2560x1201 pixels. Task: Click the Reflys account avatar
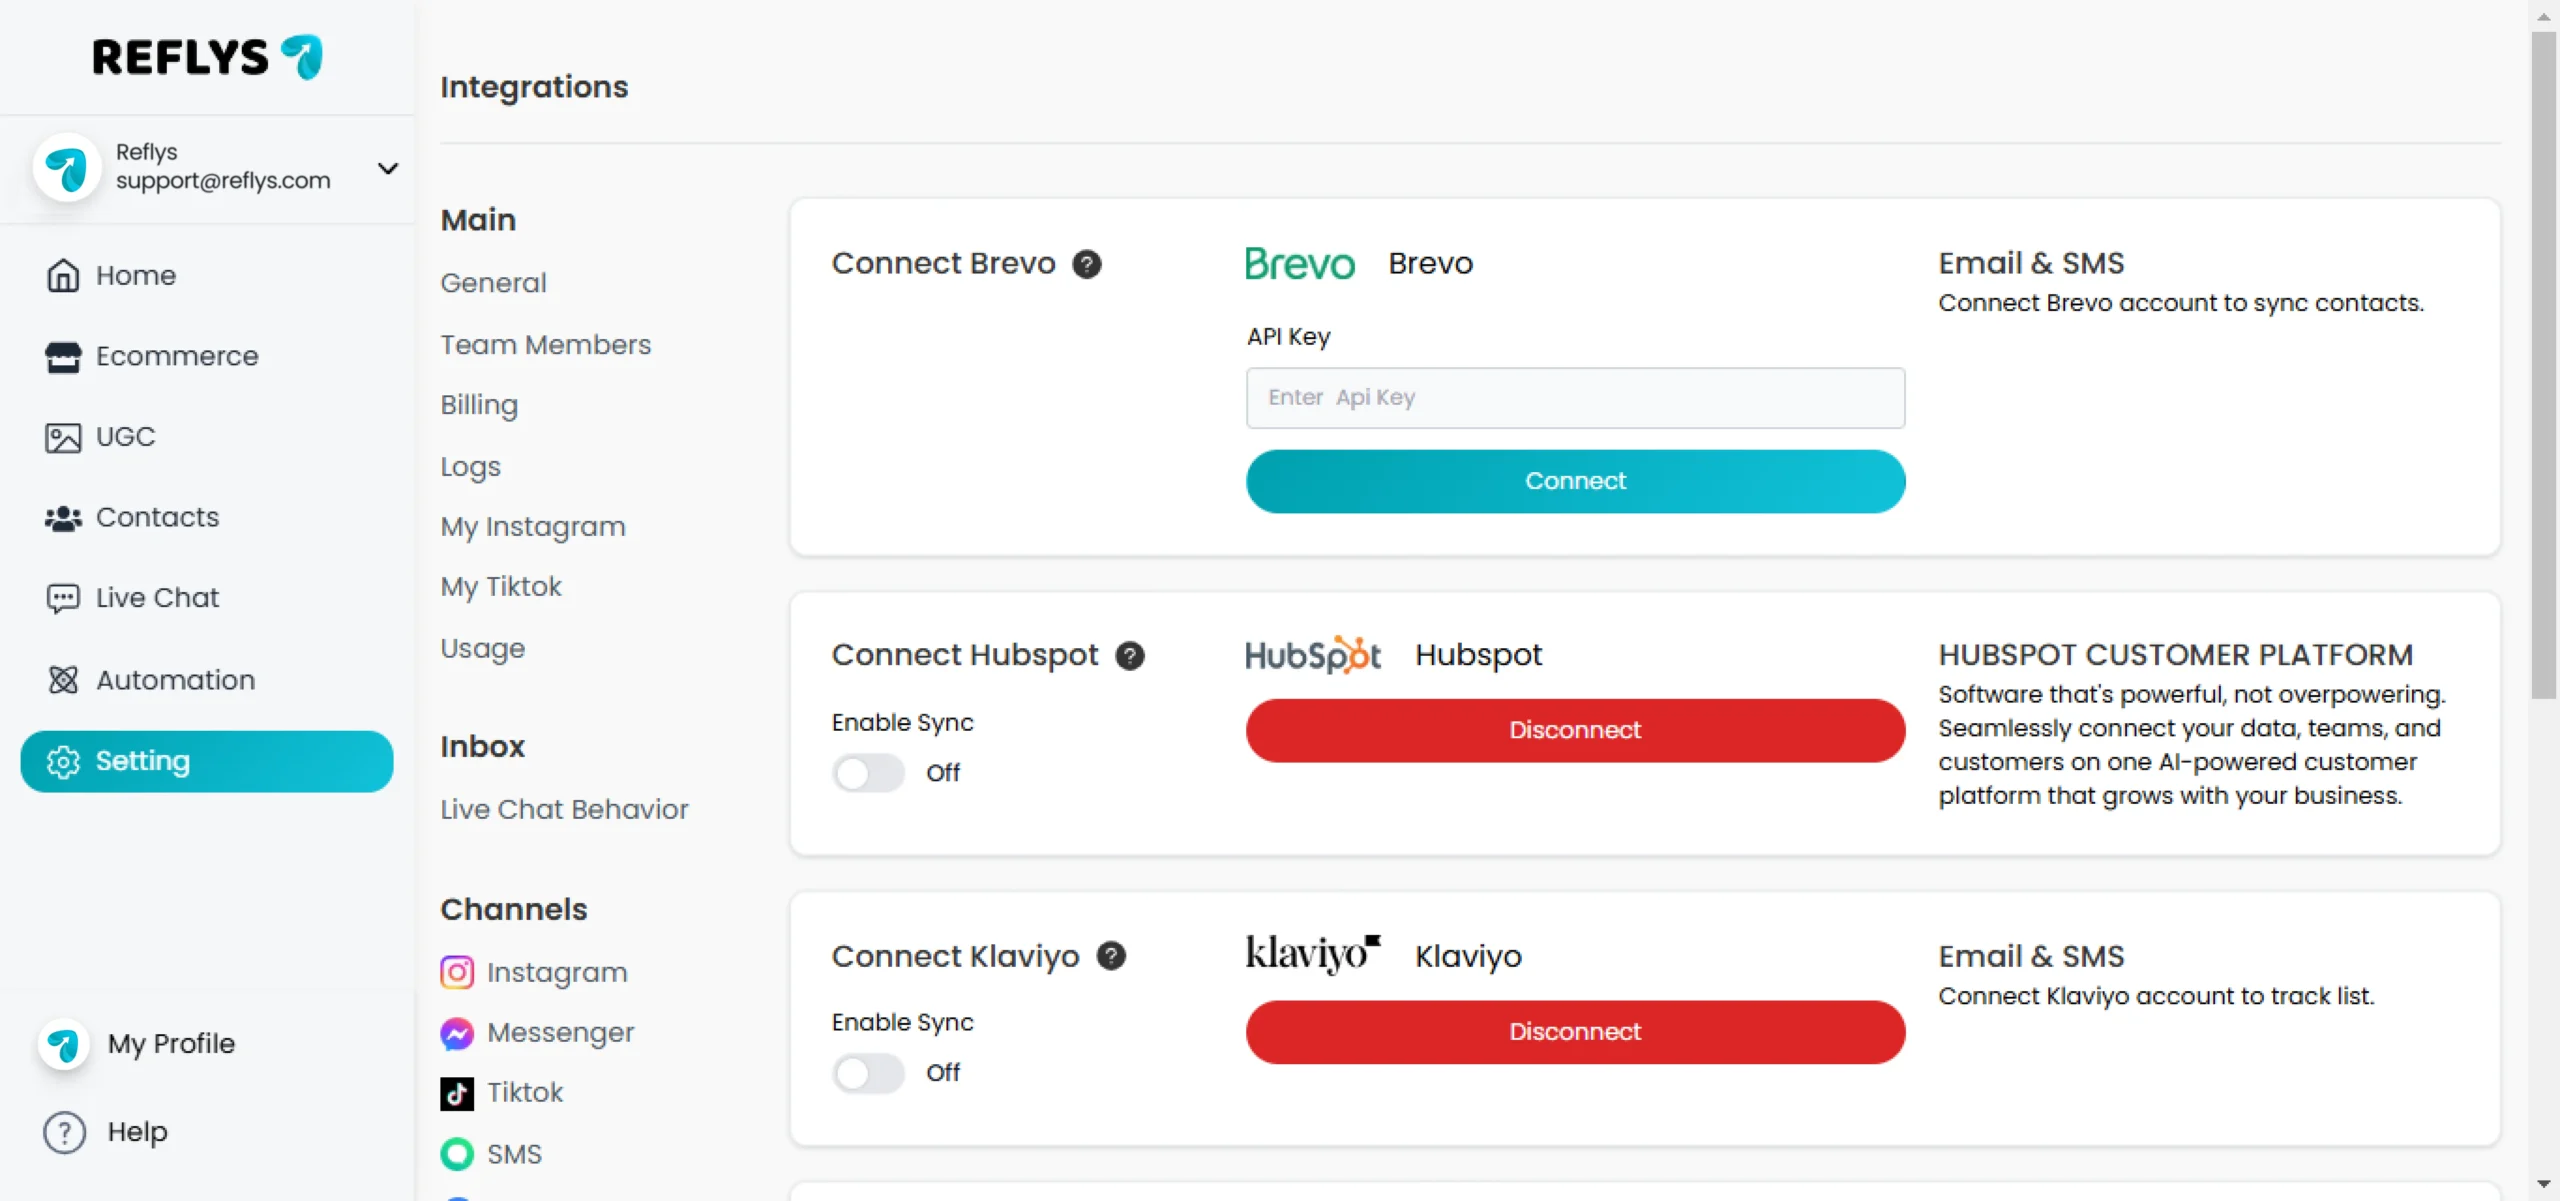point(67,167)
